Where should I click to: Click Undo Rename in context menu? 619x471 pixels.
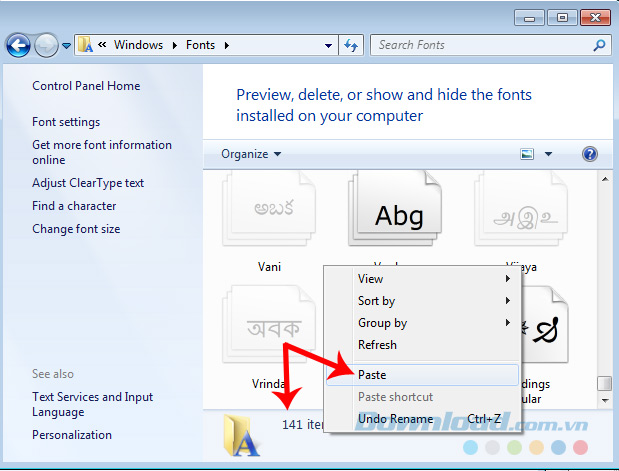[395, 419]
